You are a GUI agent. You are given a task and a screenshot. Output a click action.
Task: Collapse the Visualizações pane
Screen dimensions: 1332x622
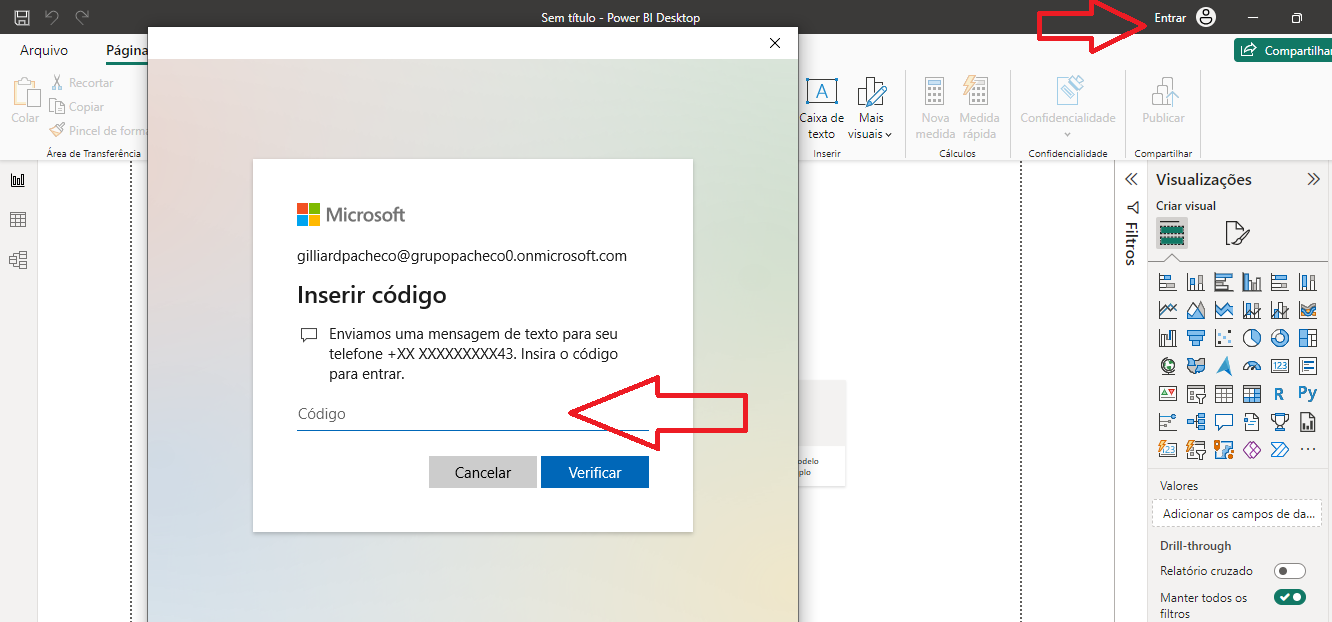(x=1314, y=180)
